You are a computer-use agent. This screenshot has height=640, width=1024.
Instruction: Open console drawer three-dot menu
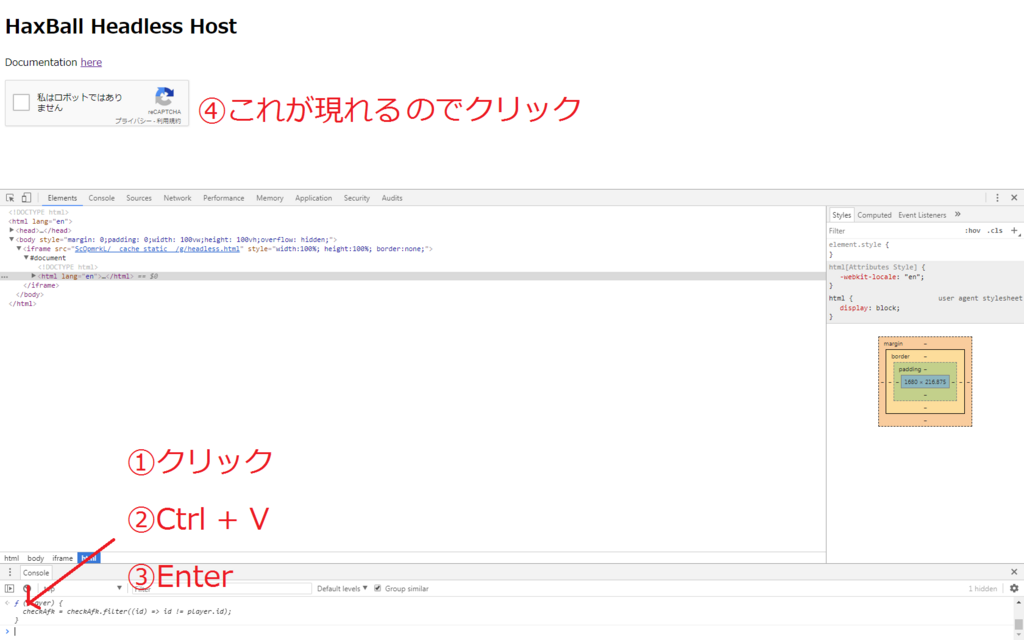pyautogui.click(x=10, y=573)
